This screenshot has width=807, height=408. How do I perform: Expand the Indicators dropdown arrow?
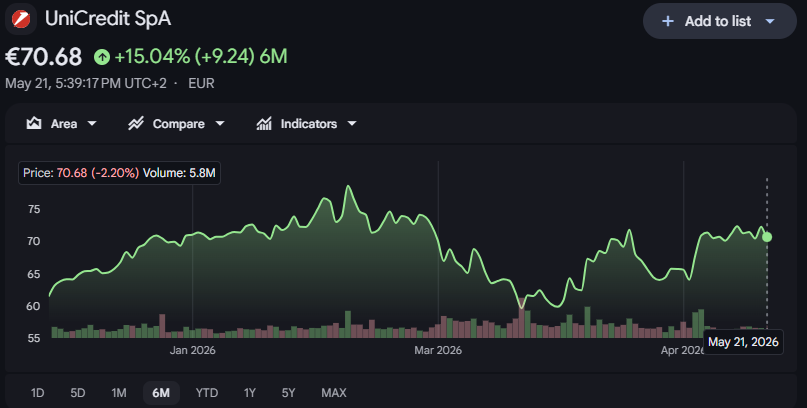[352, 123]
